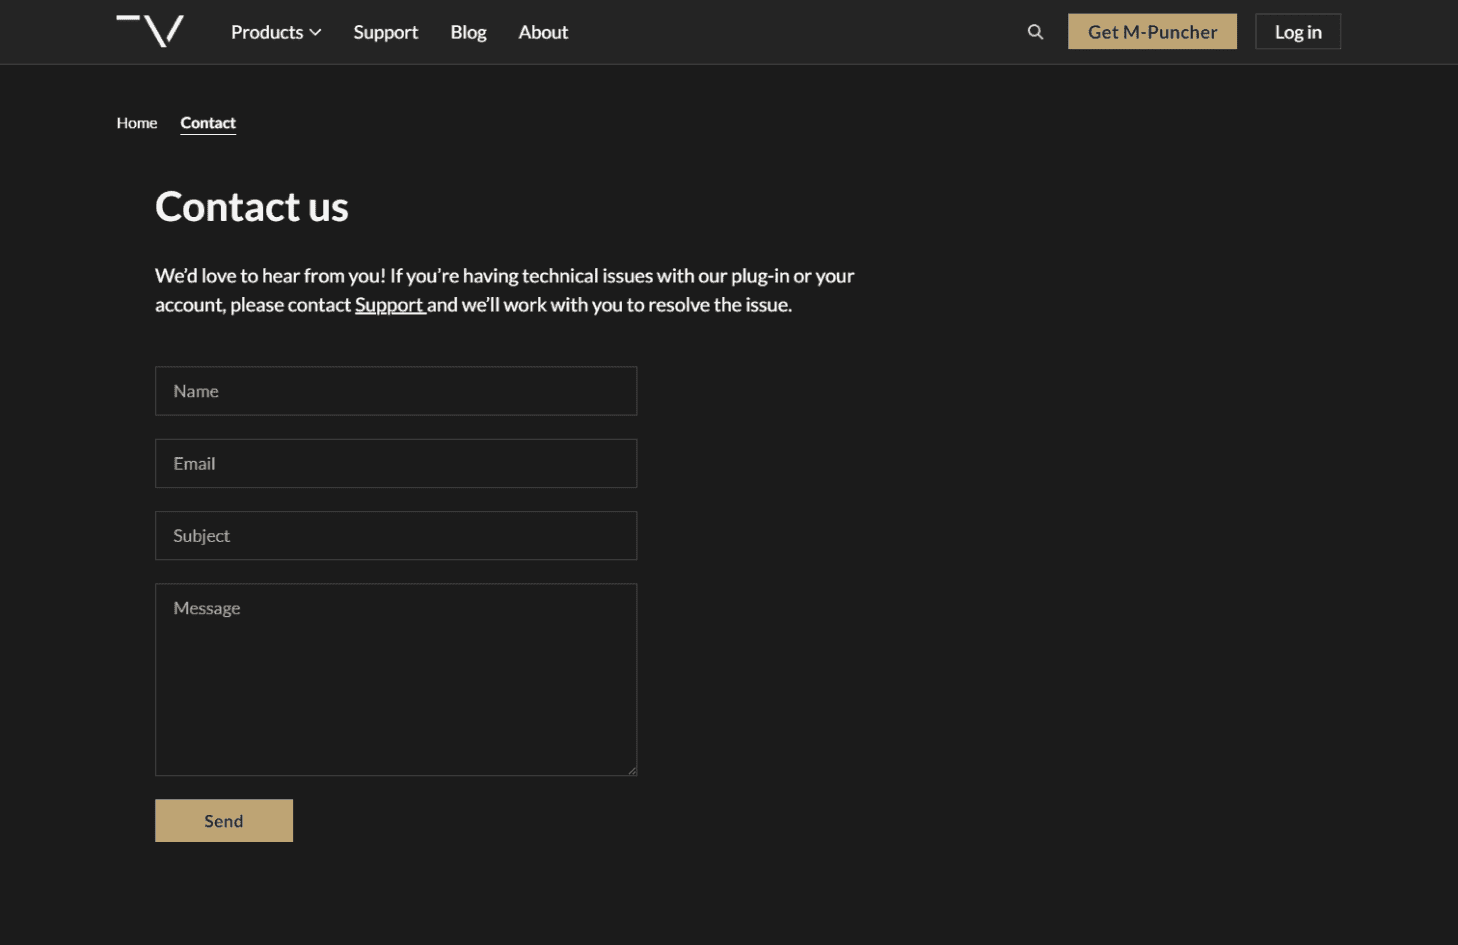This screenshot has height=945, width=1458.
Task: Navigate to the About page
Action: pos(543,32)
